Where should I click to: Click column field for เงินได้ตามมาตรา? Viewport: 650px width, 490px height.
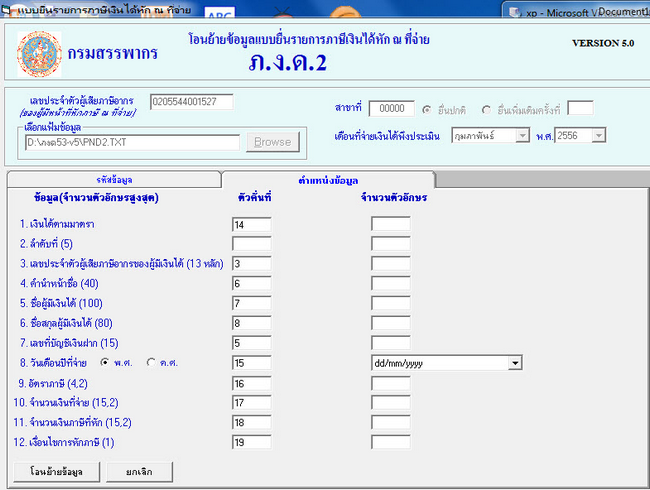tap(252, 224)
